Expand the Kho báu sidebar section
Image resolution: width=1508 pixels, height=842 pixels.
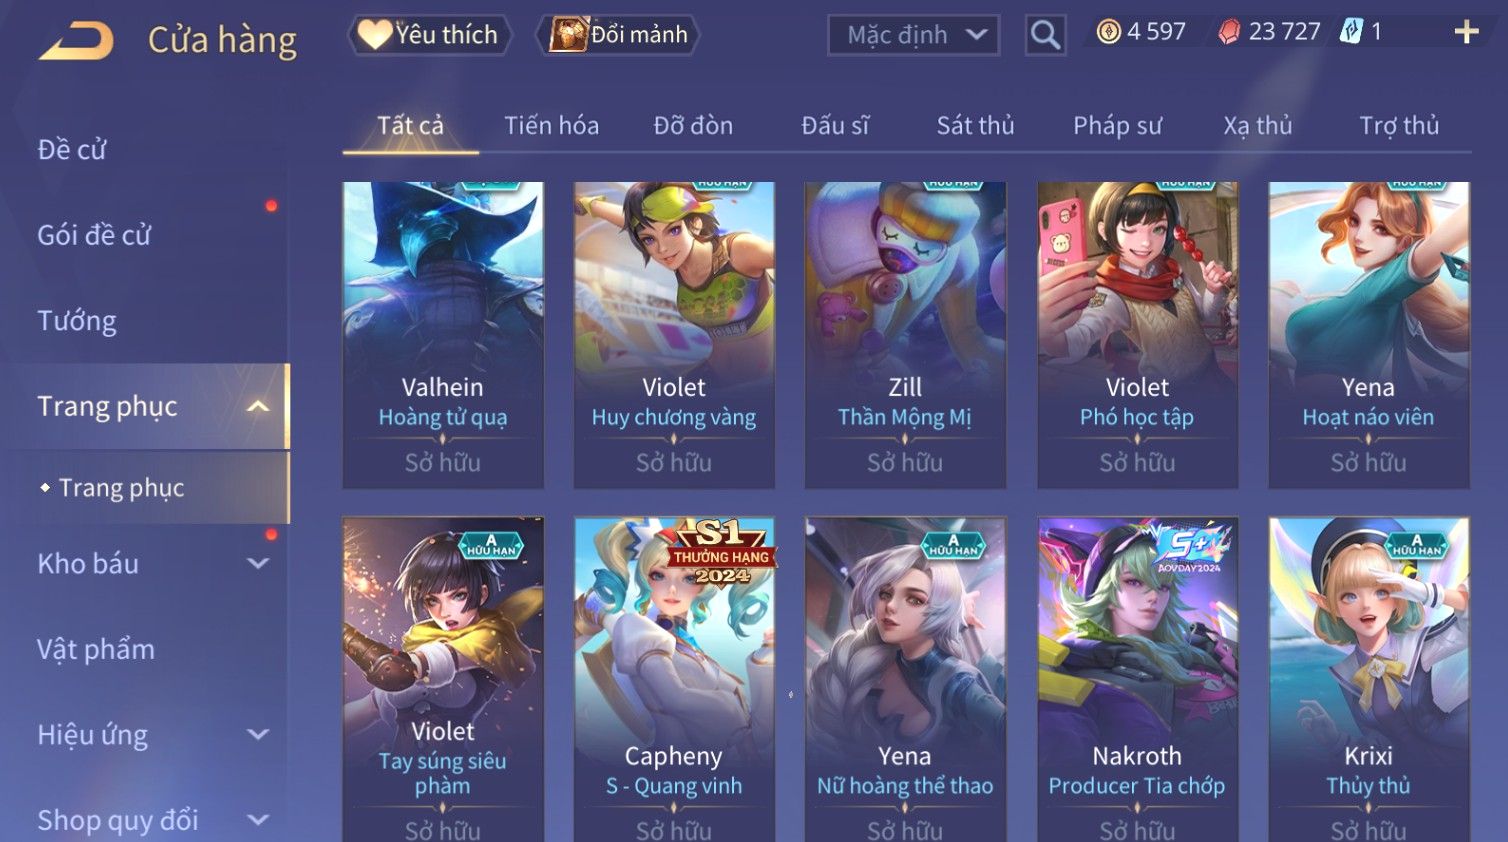pyautogui.click(x=257, y=563)
